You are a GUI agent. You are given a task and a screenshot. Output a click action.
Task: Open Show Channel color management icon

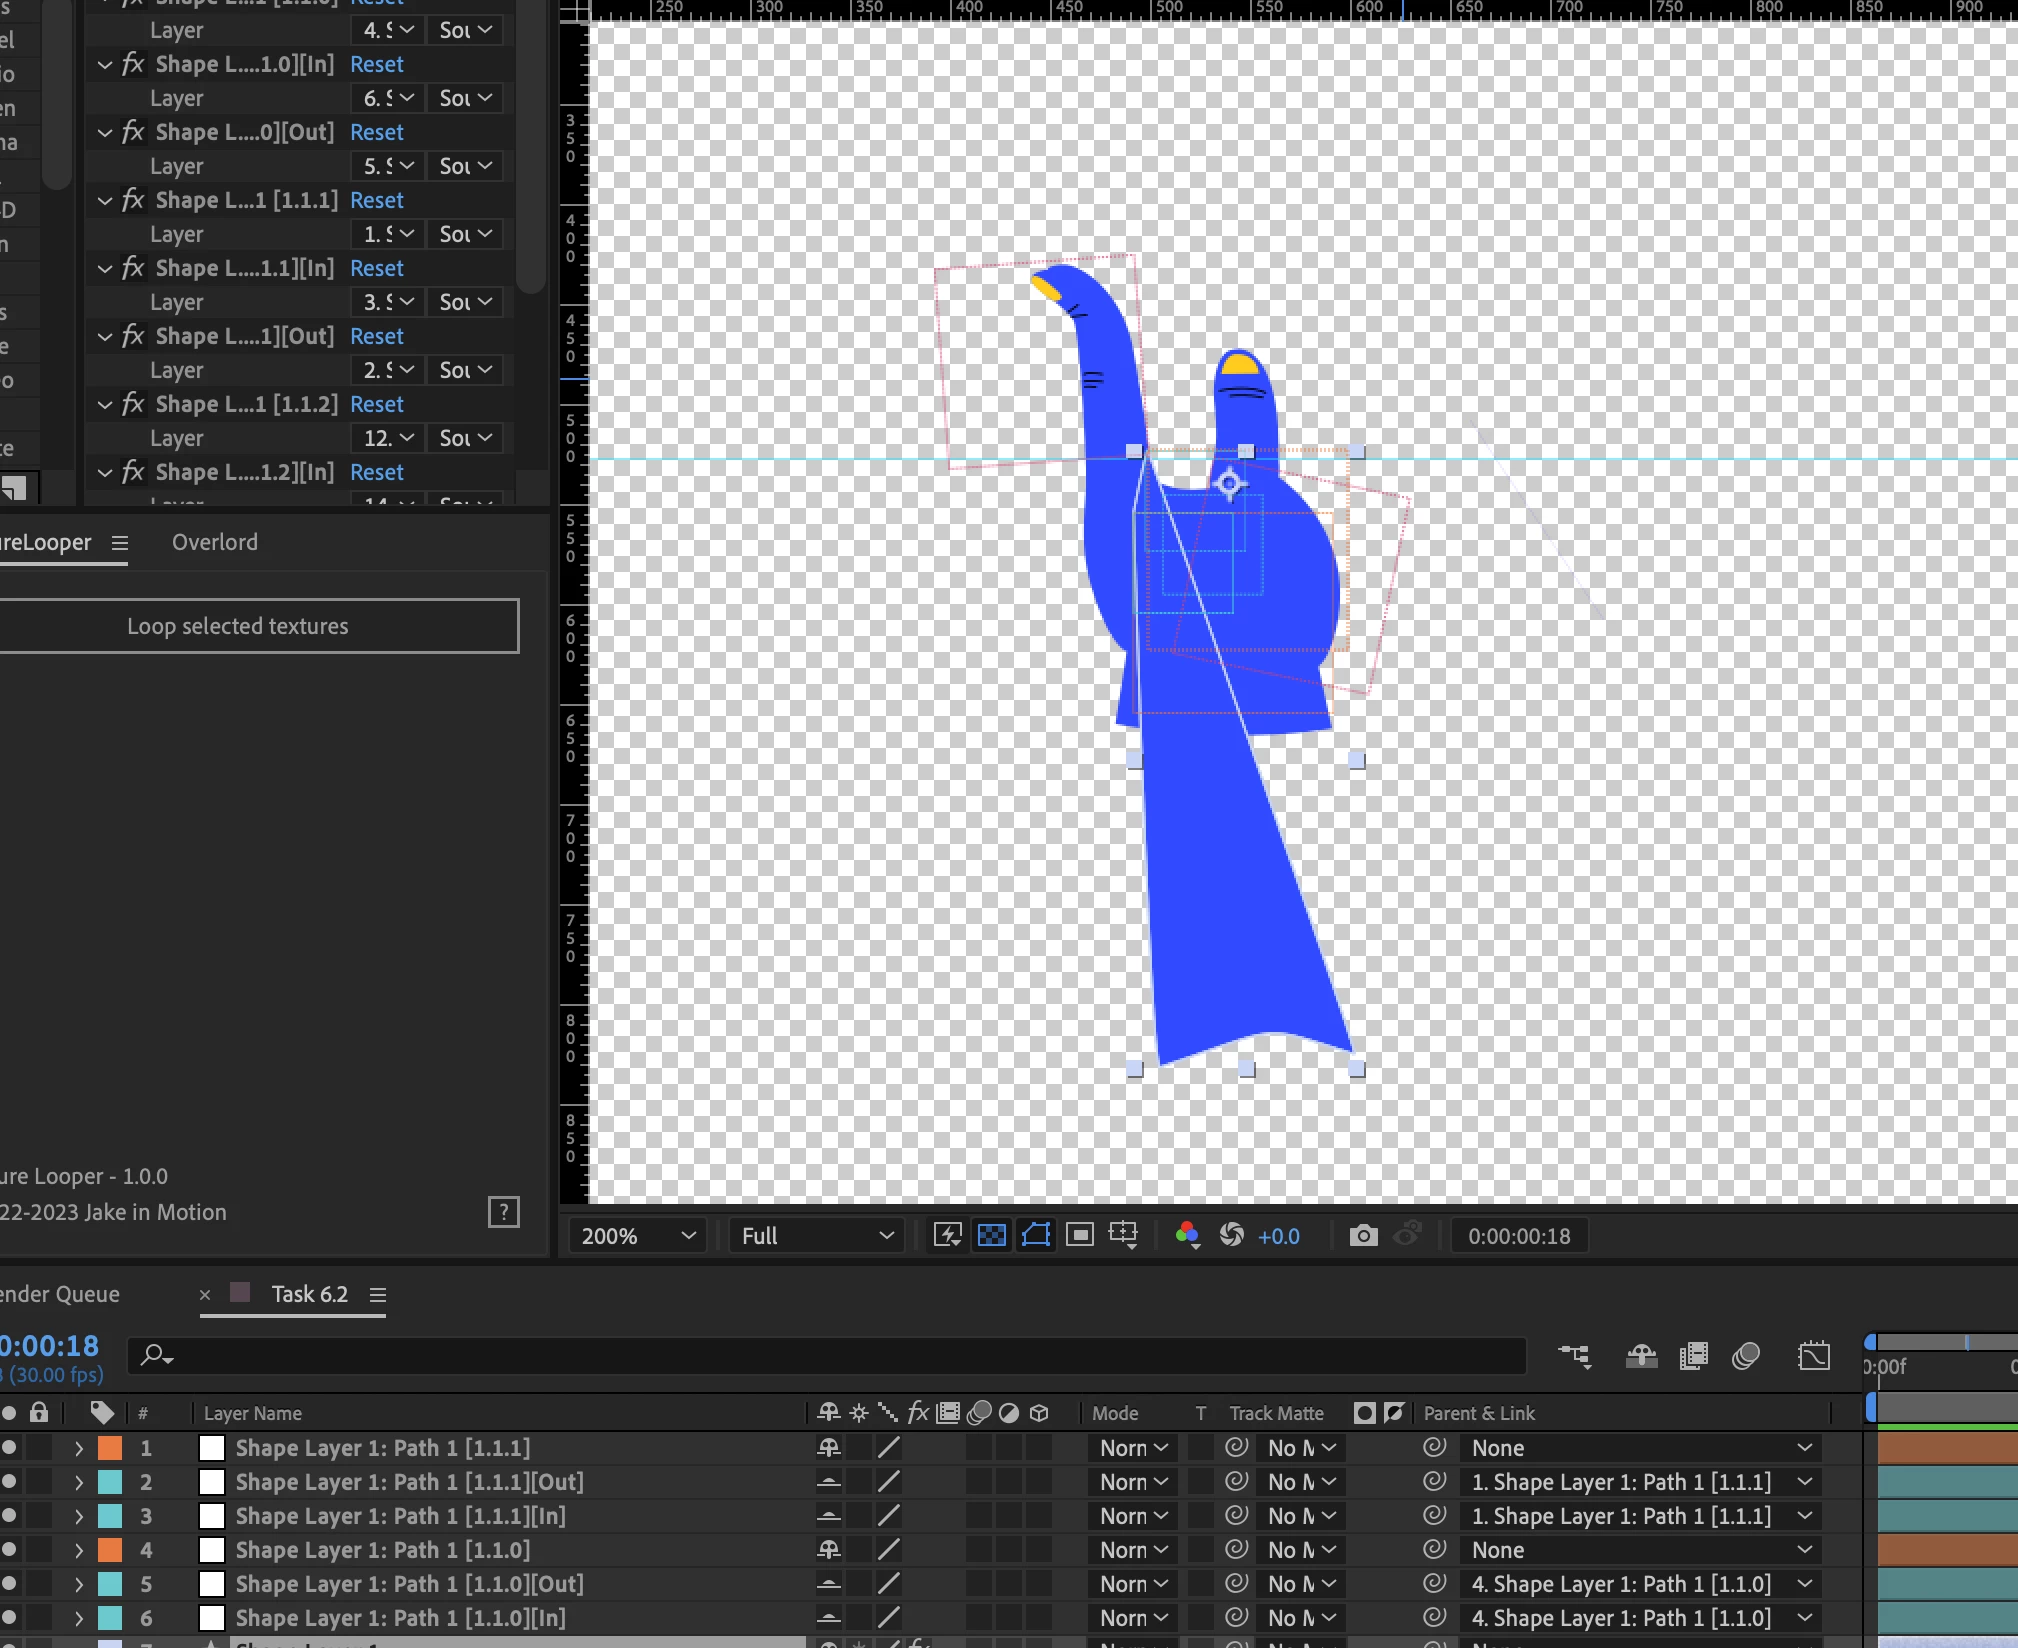click(x=1187, y=1235)
